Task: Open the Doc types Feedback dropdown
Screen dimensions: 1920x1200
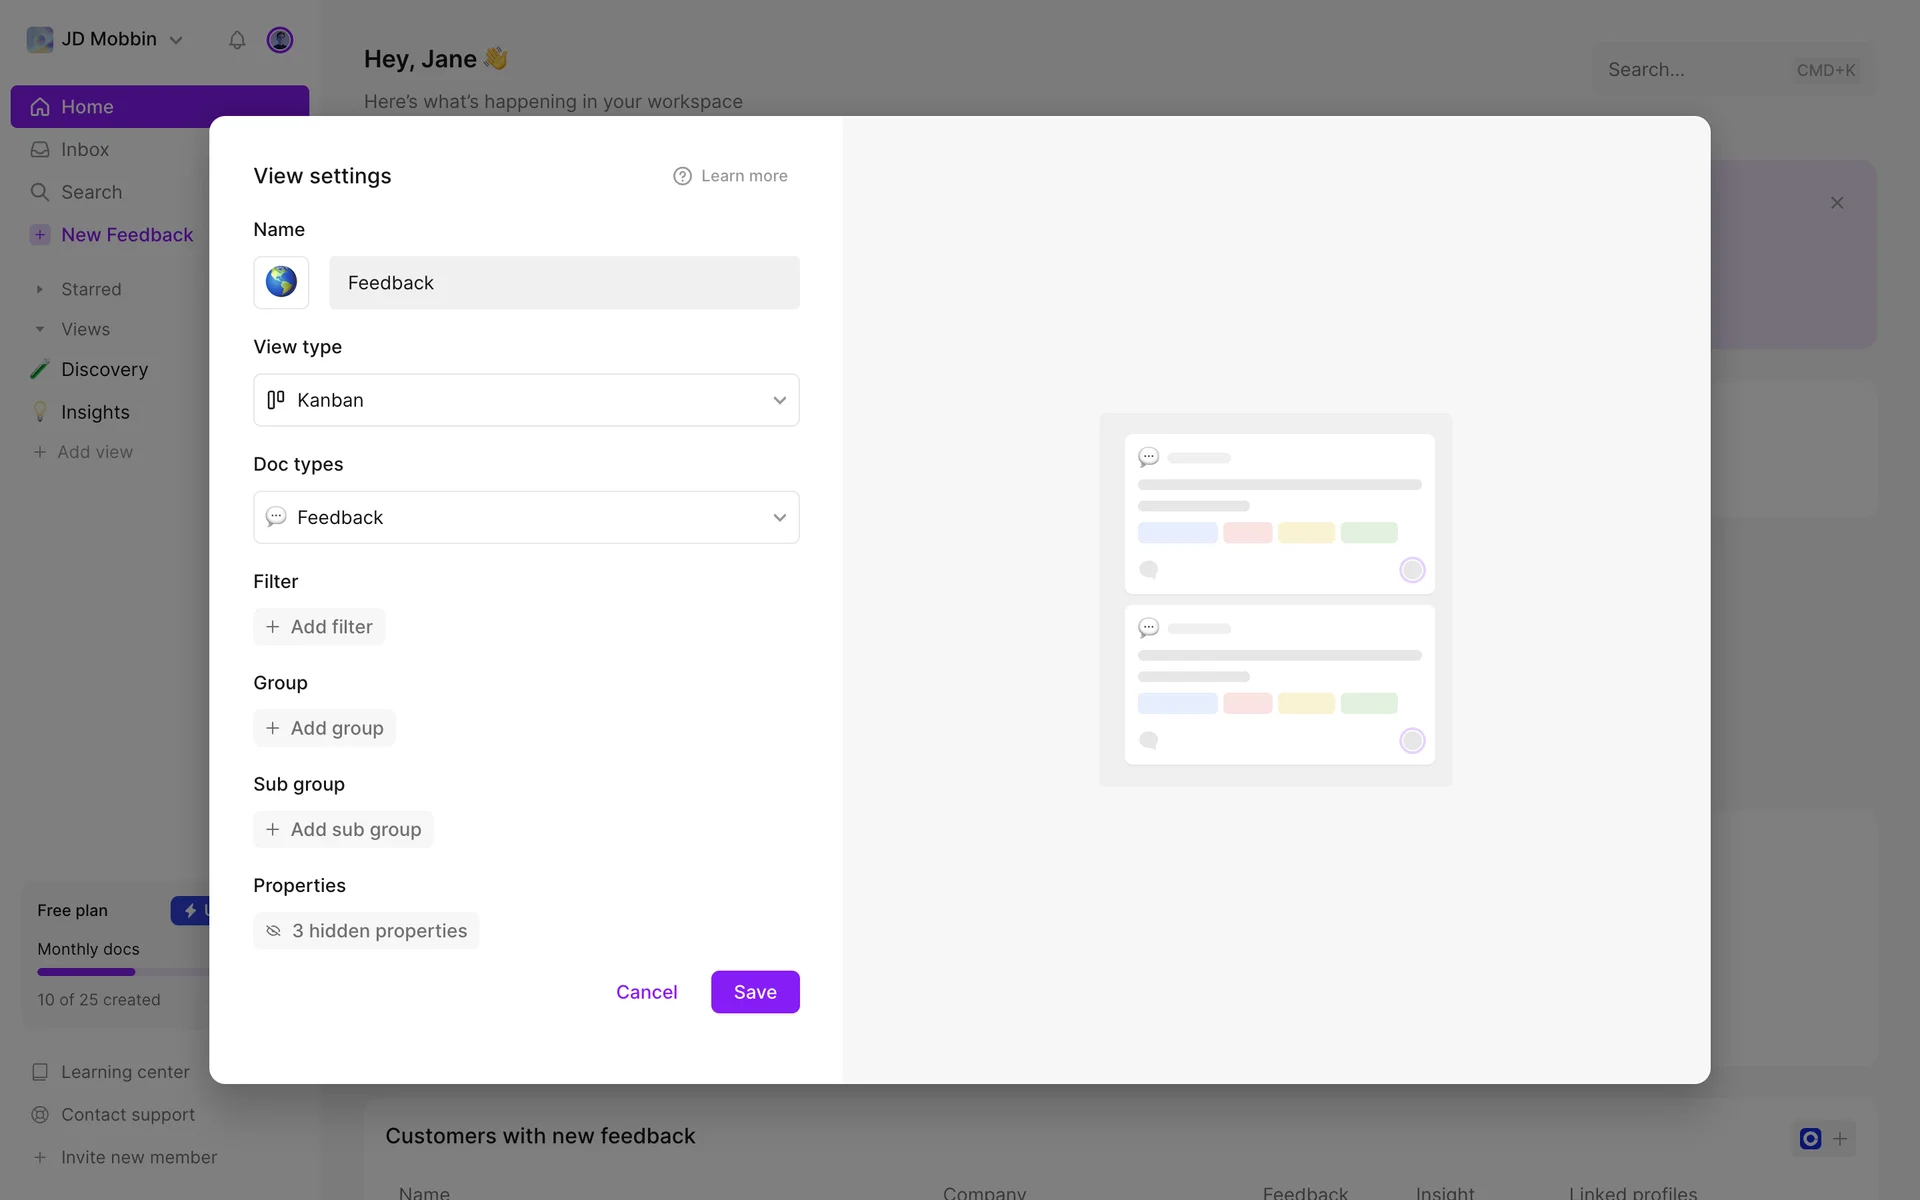Action: pyautogui.click(x=526, y=517)
